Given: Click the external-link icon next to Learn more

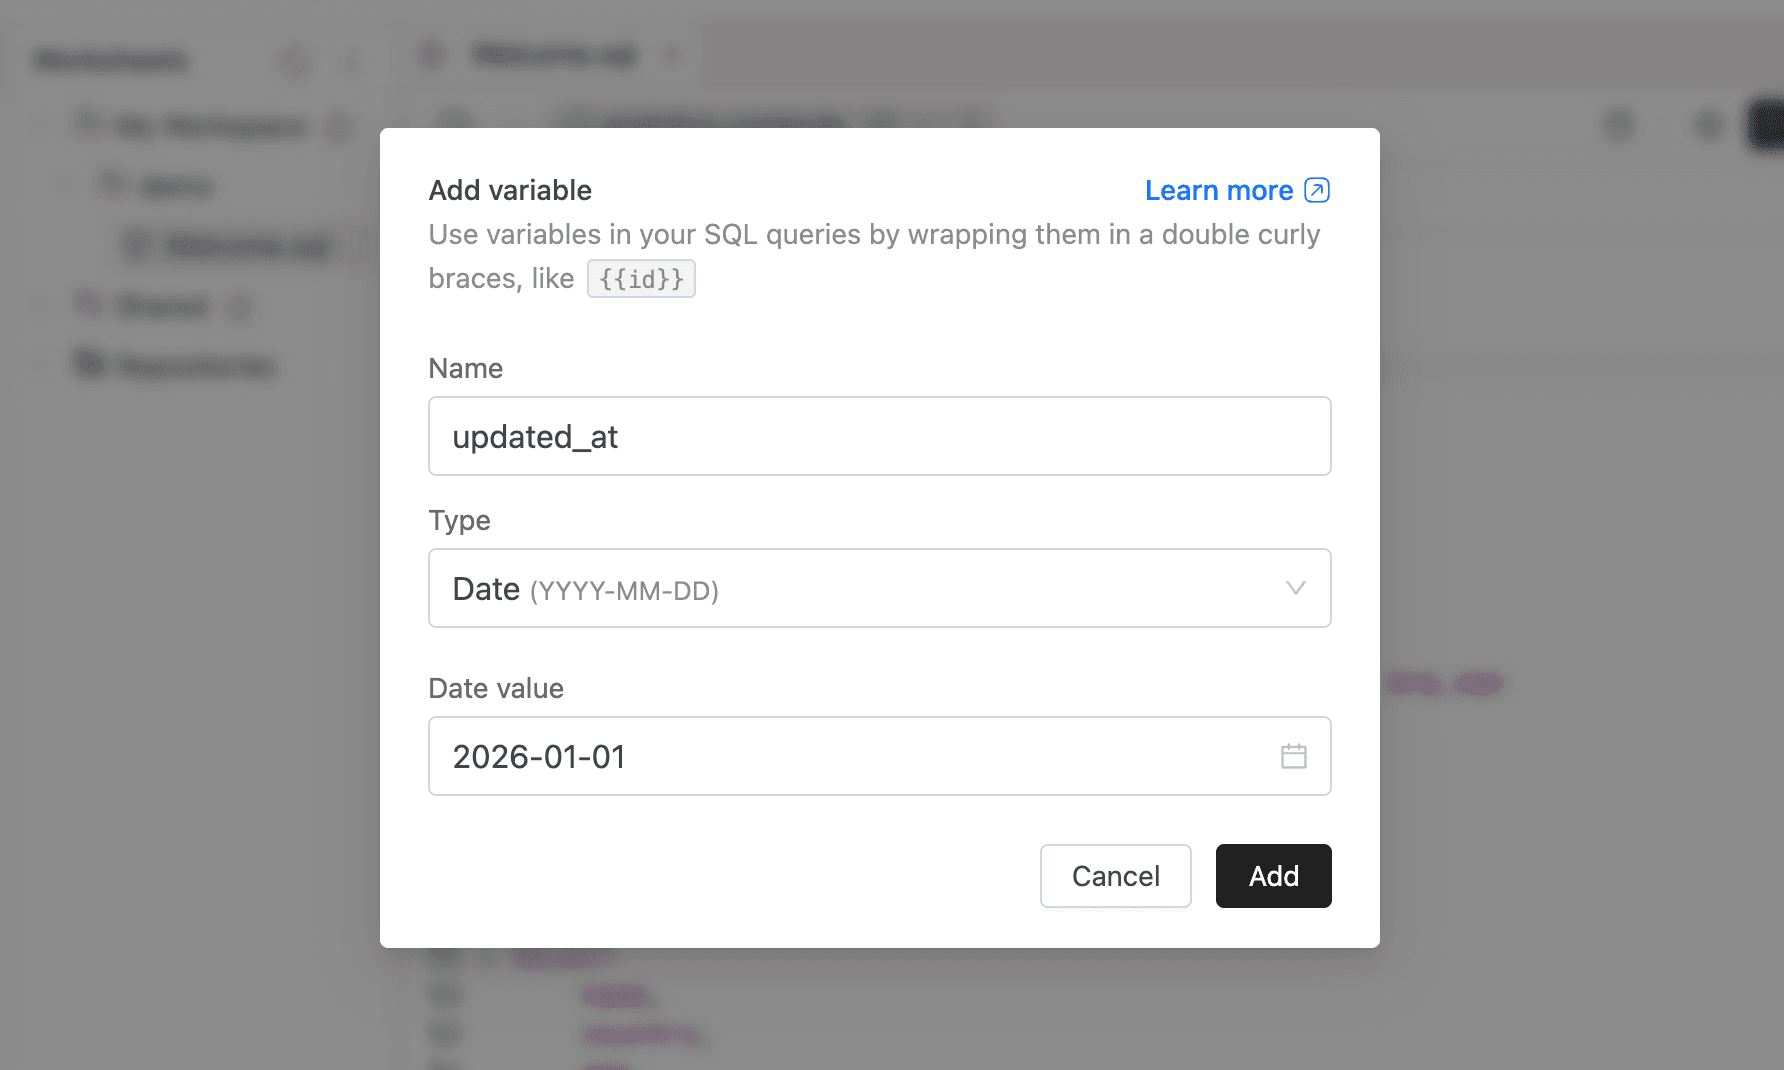Looking at the screenshot, I should point(1317,190).
